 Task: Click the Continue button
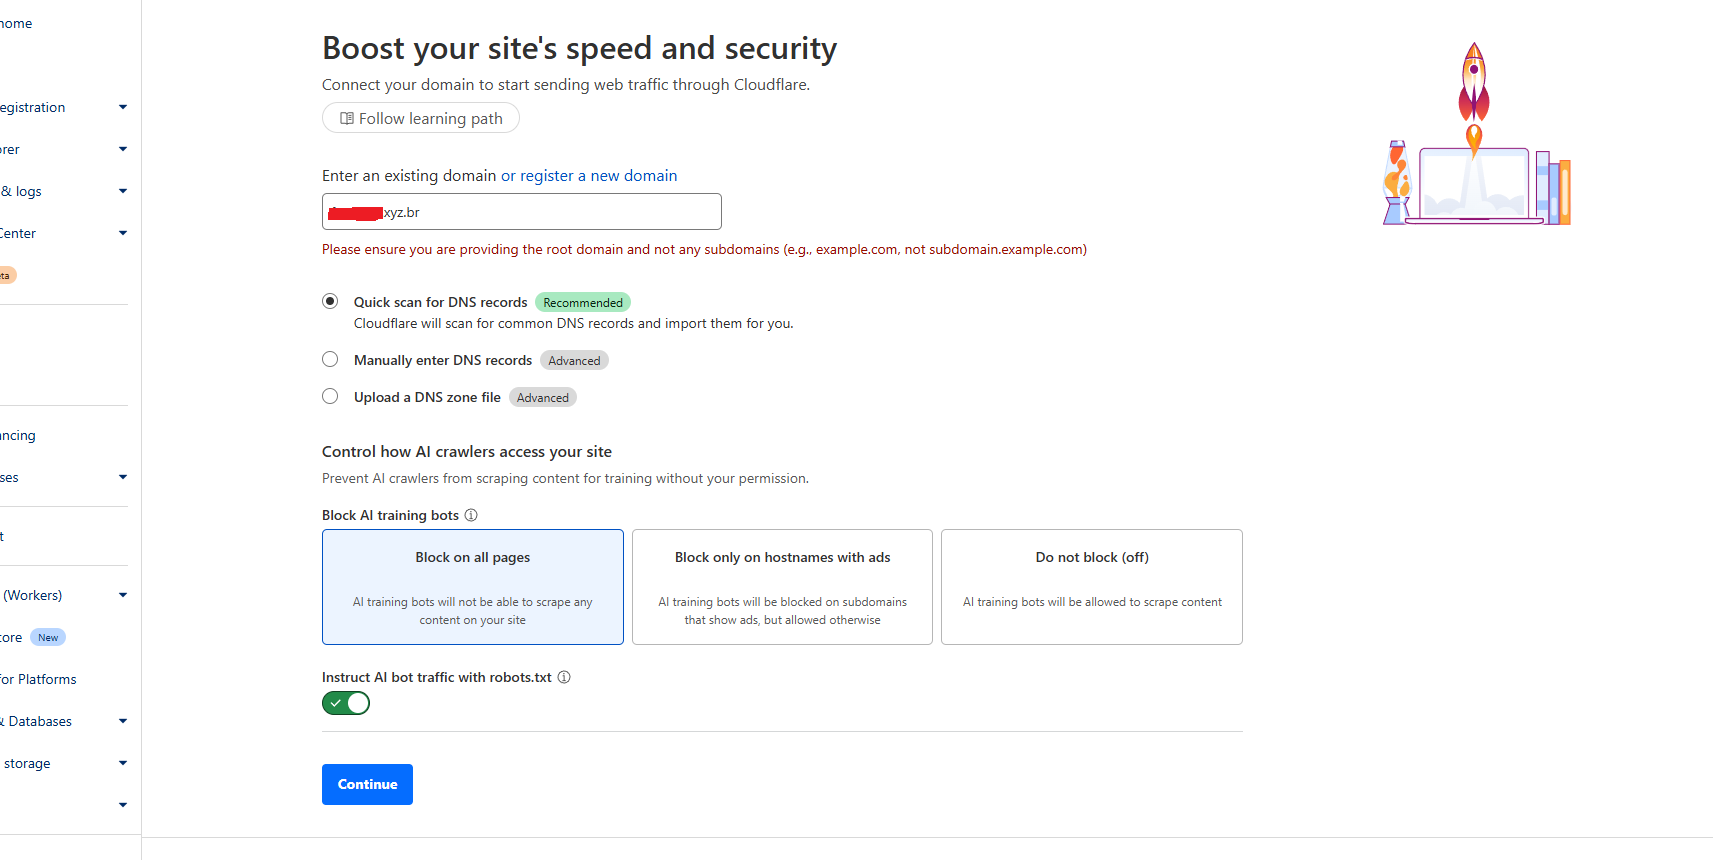pos(367,784)
